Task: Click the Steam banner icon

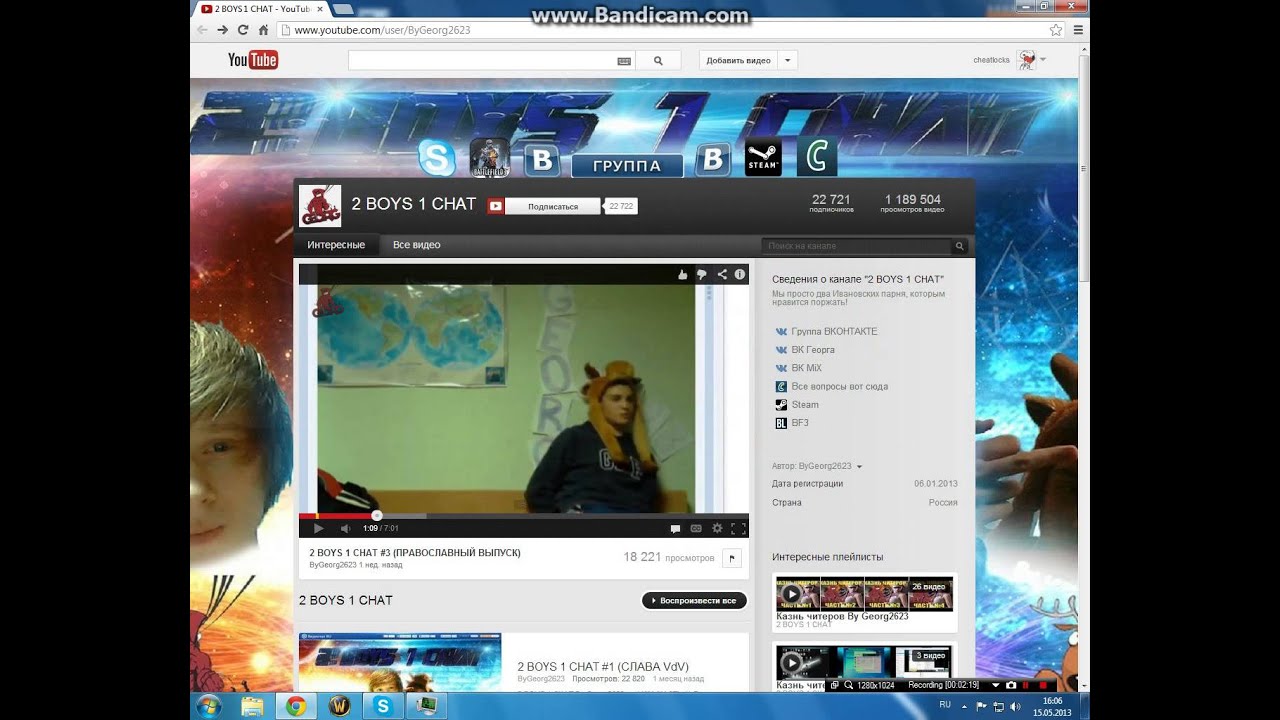Action: click(x=763, y=158)
